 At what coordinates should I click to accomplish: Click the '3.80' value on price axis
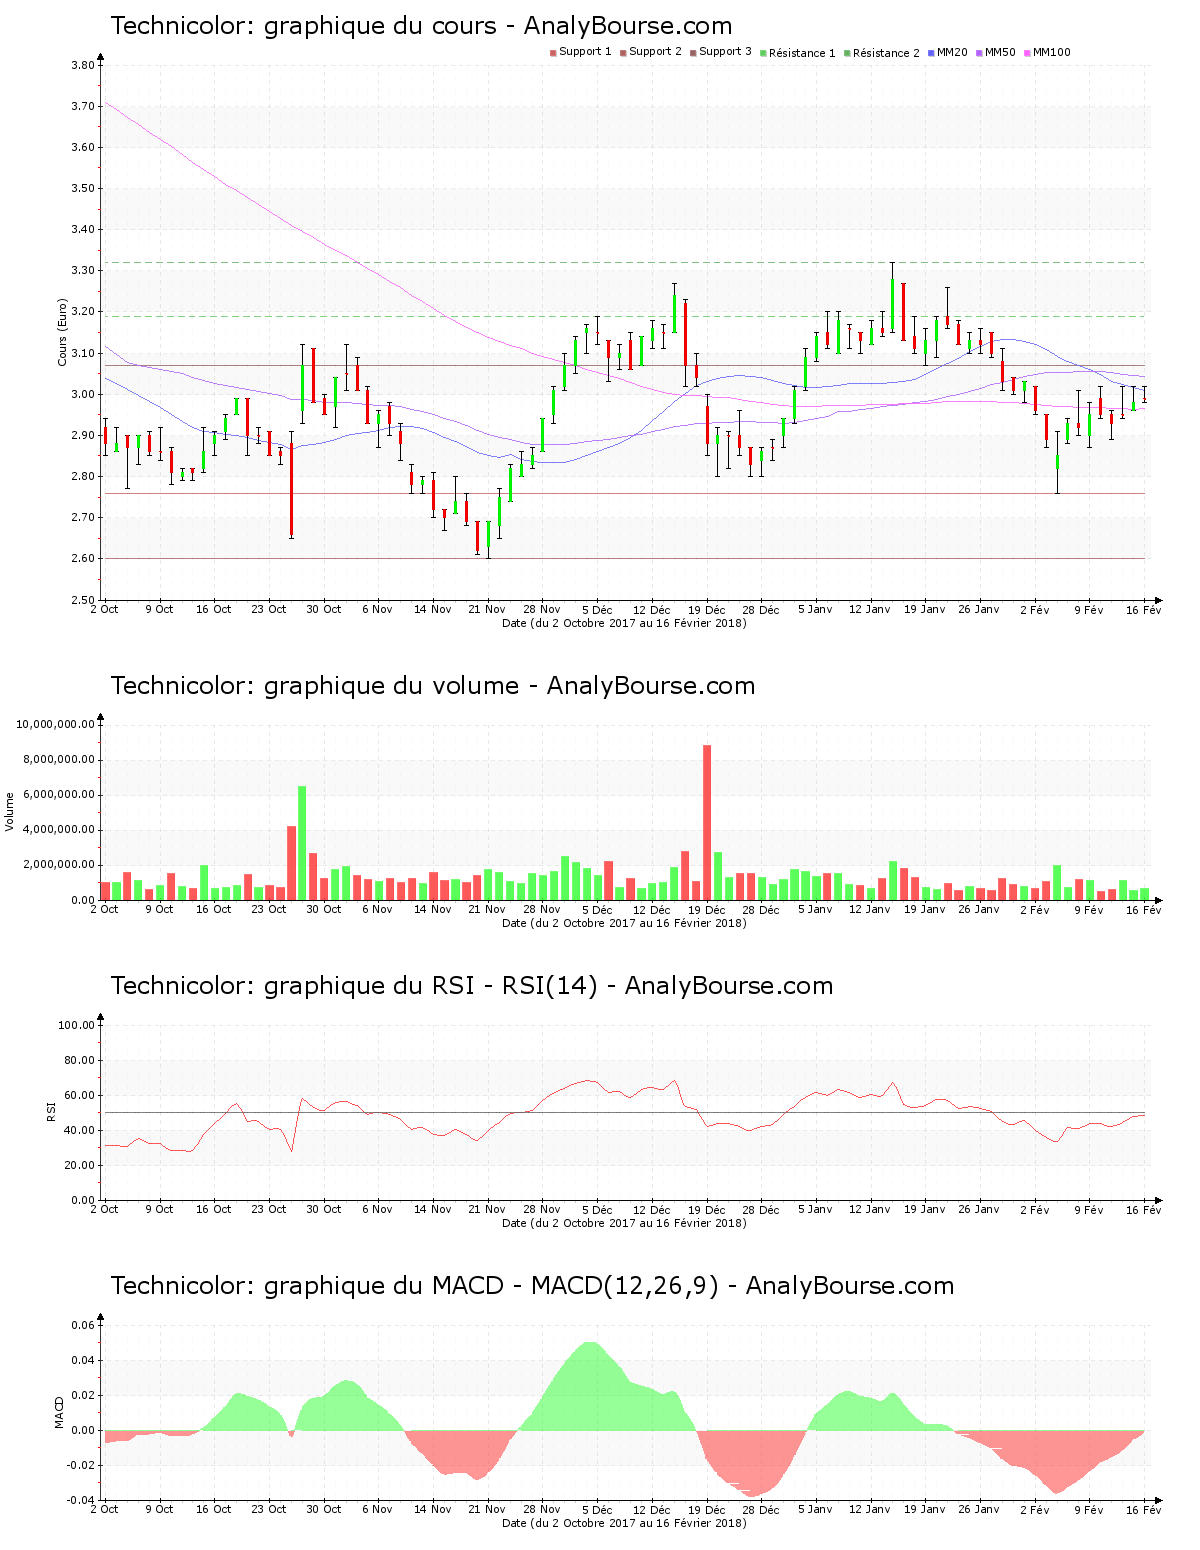[x=83, y=66]
